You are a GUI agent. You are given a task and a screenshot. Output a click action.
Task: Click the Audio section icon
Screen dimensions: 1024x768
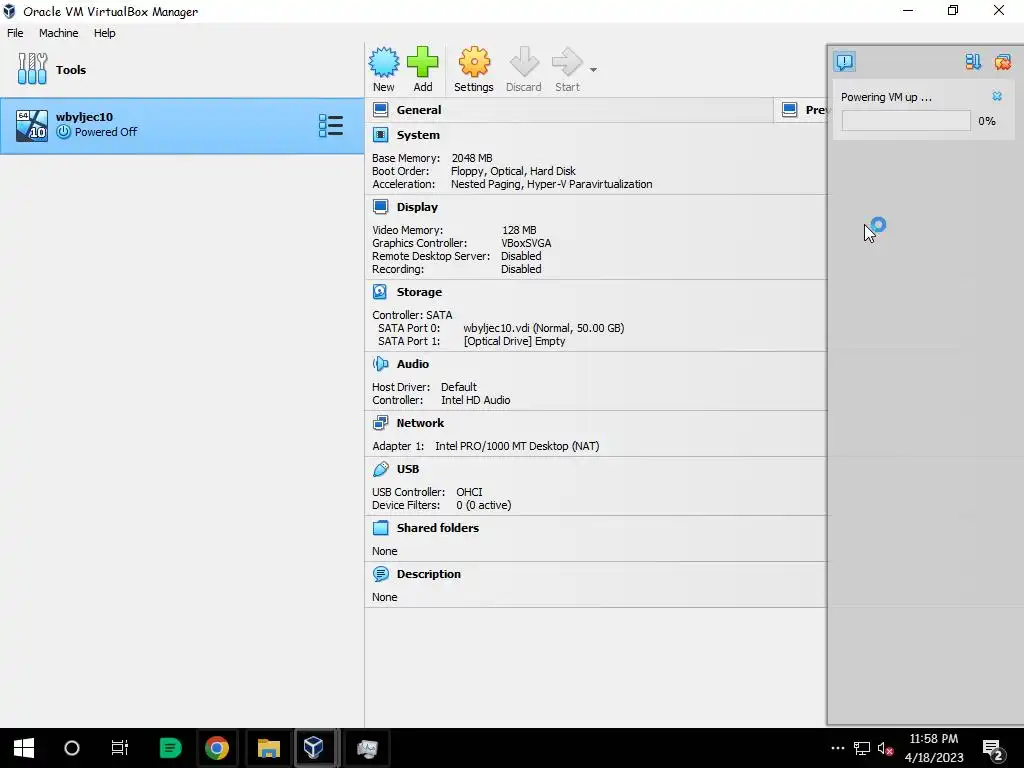coord(380,364)
